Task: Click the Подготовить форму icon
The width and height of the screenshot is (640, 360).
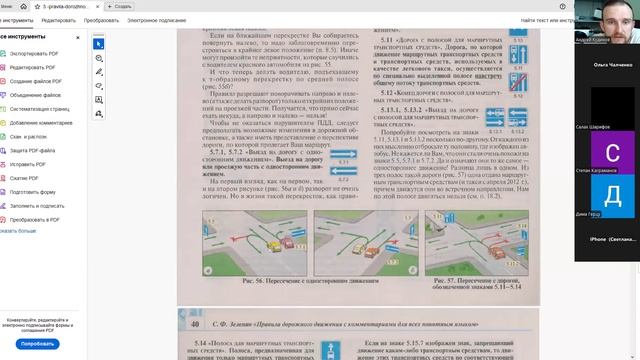Action: tap(3, 192)
